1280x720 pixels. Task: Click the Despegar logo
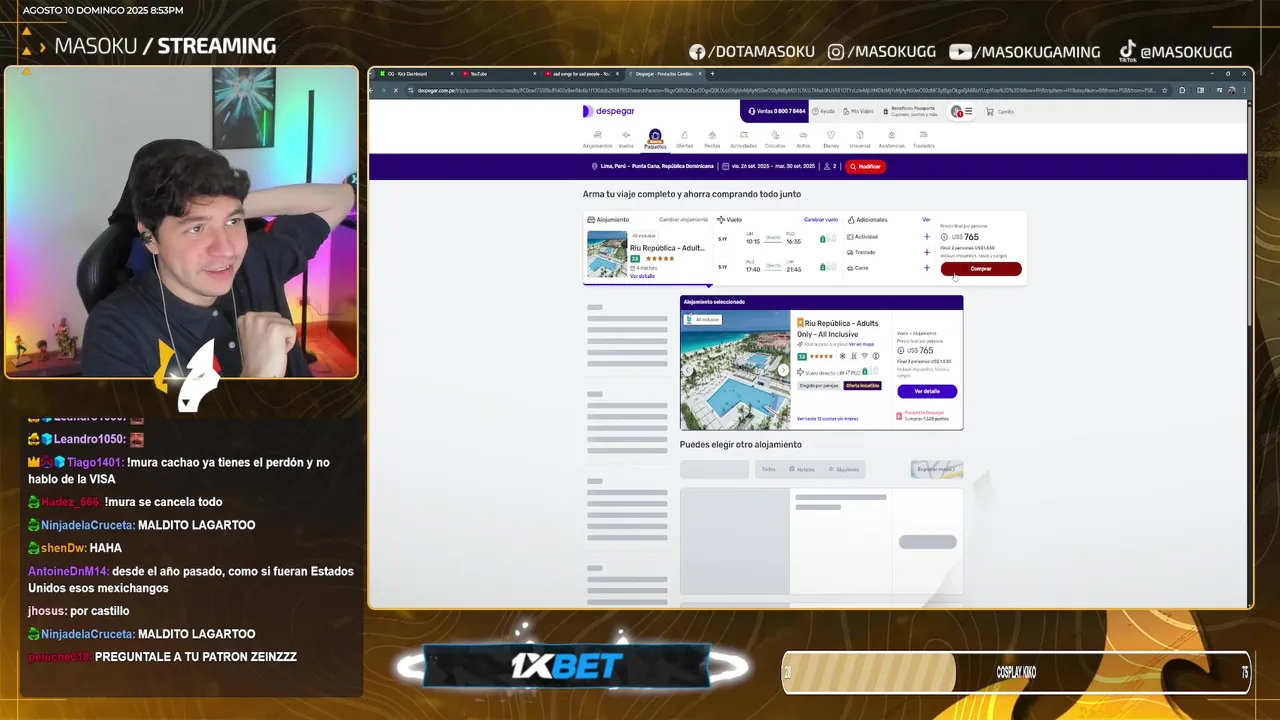click(608, 111)
